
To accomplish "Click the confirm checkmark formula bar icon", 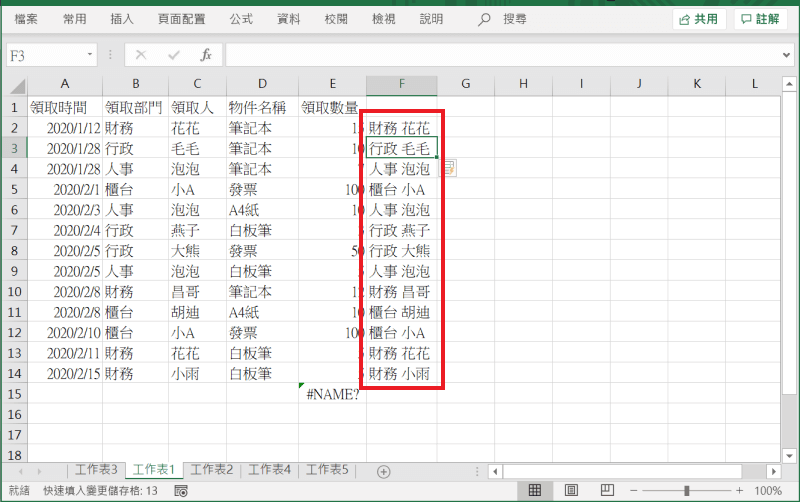I will (173, 55).
